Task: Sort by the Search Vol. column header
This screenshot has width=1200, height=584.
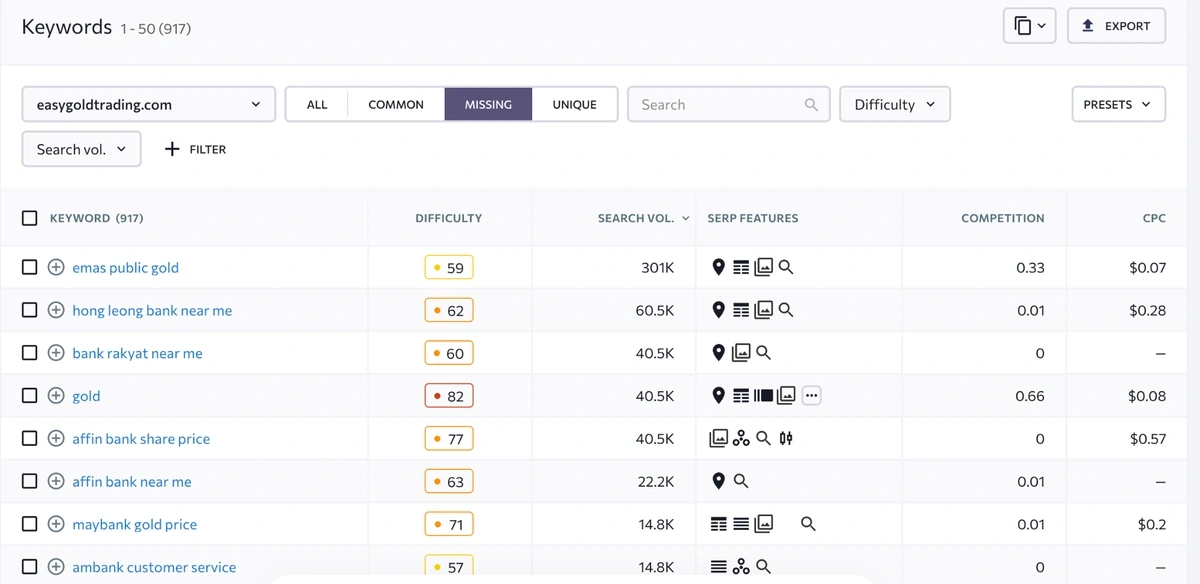Action: coord(644,218)
